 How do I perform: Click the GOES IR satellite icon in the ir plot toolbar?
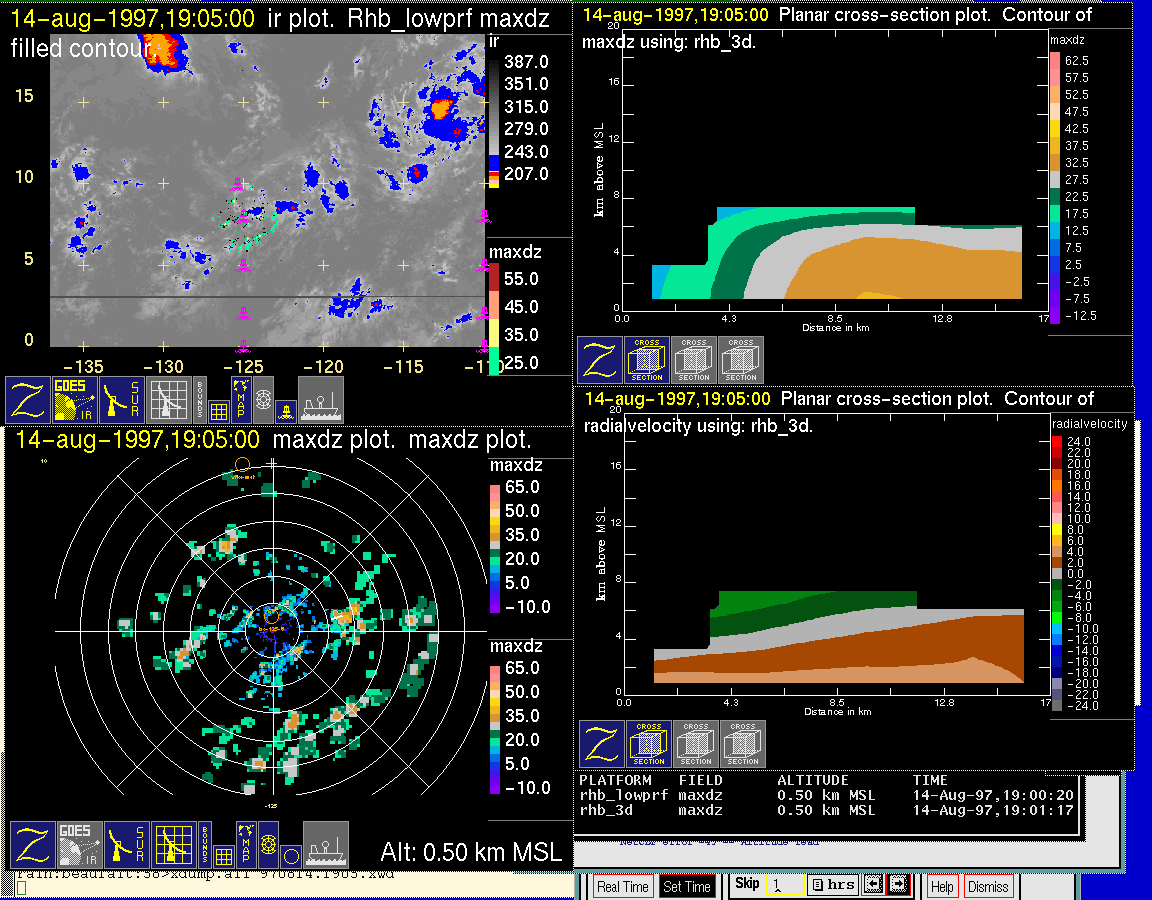(x=77, y=400)
